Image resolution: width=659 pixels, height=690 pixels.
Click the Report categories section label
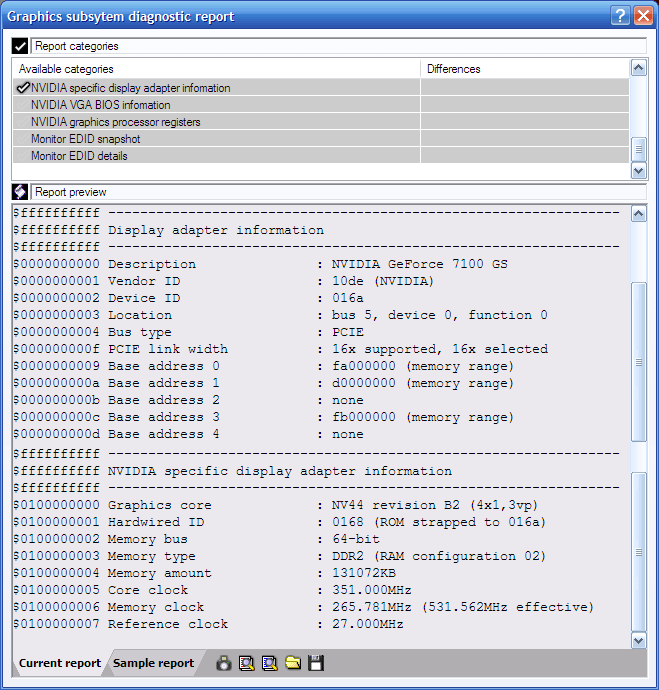click(x=77, y=46)
